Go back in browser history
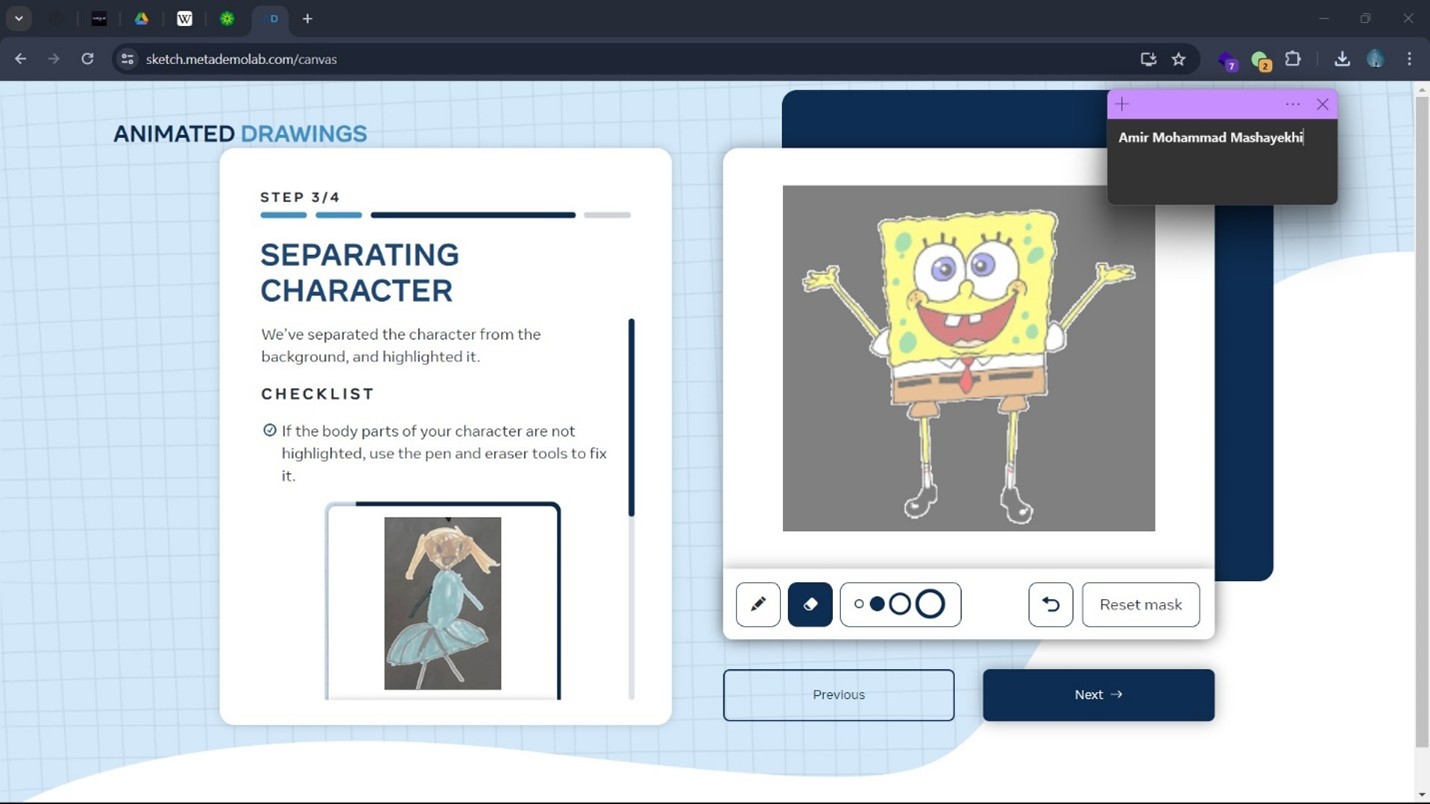Viewport: 1430px width, 804px height. [x=21, y=59]
